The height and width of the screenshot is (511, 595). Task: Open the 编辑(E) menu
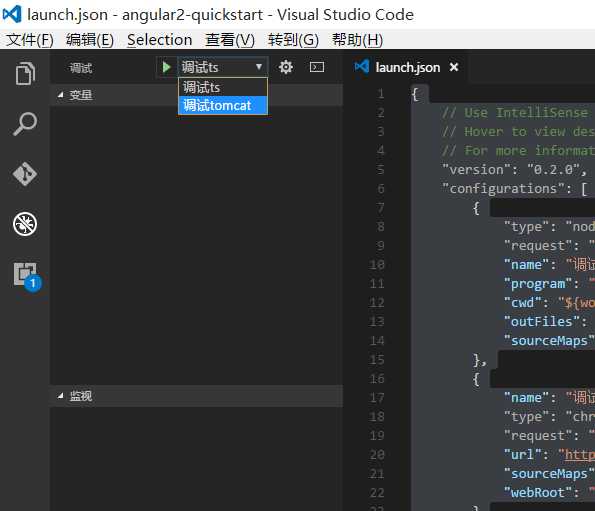[90, 40]
